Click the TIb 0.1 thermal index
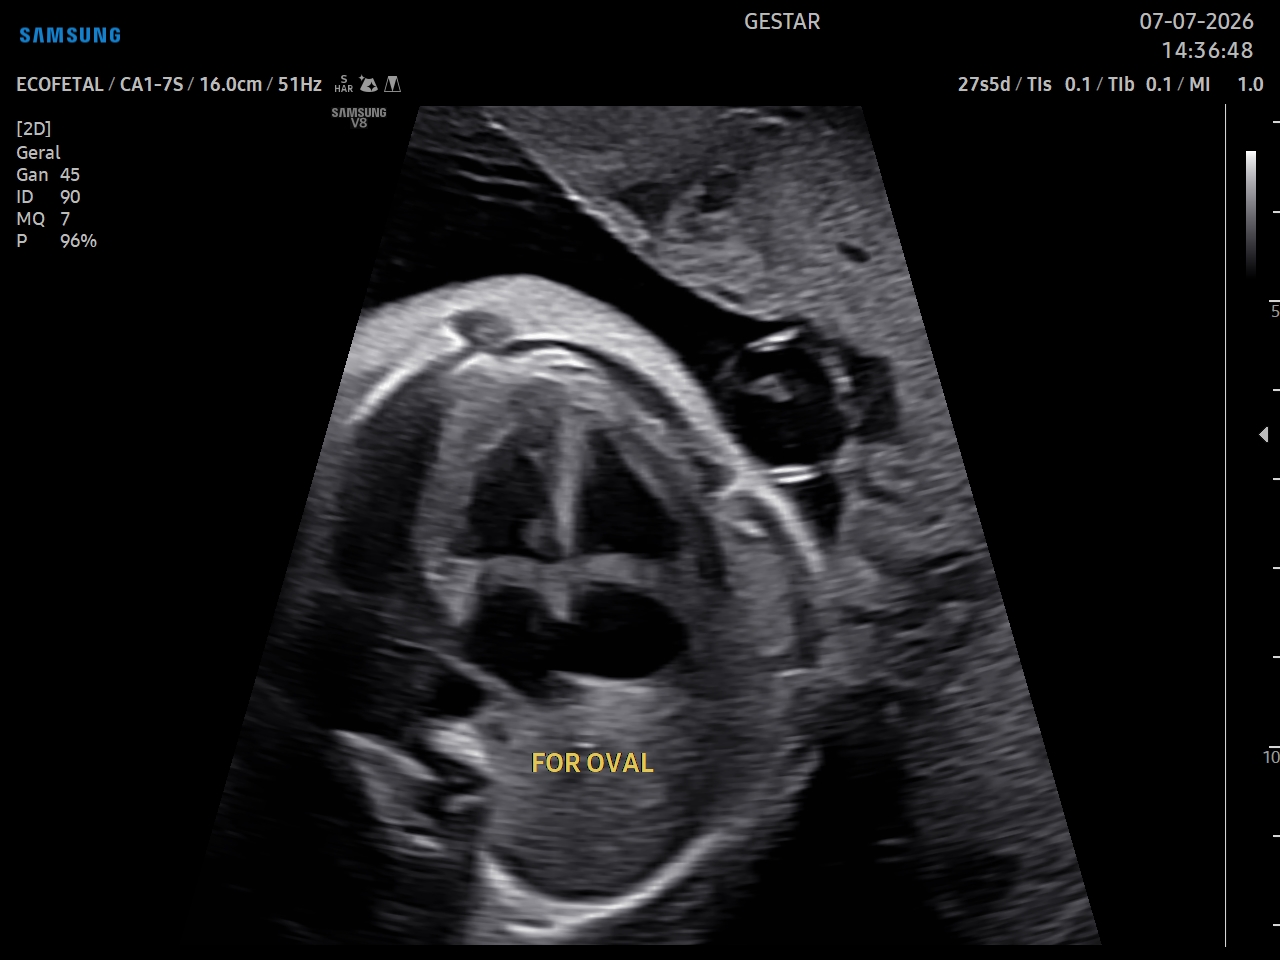The height and width of the screenshot is (960, 1280). click(x=1140, y=84)
